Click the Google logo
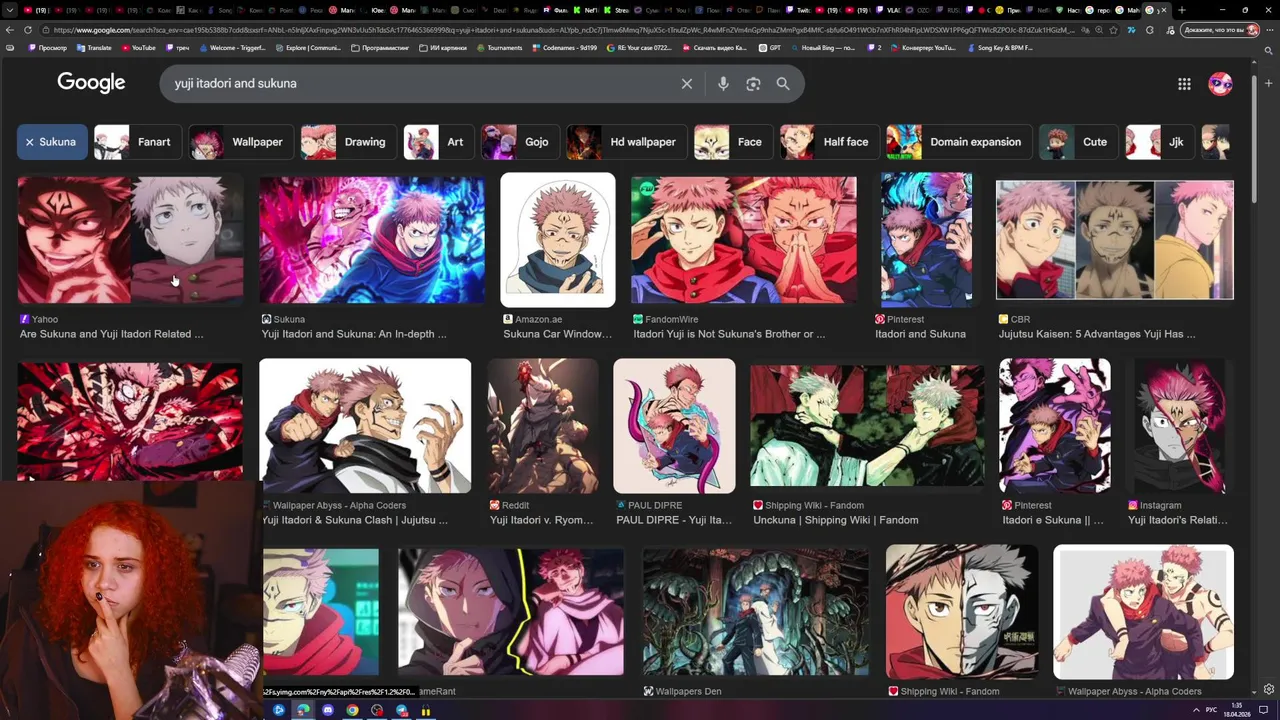This screenshot has width=1280, height=720. click(91, 83)
